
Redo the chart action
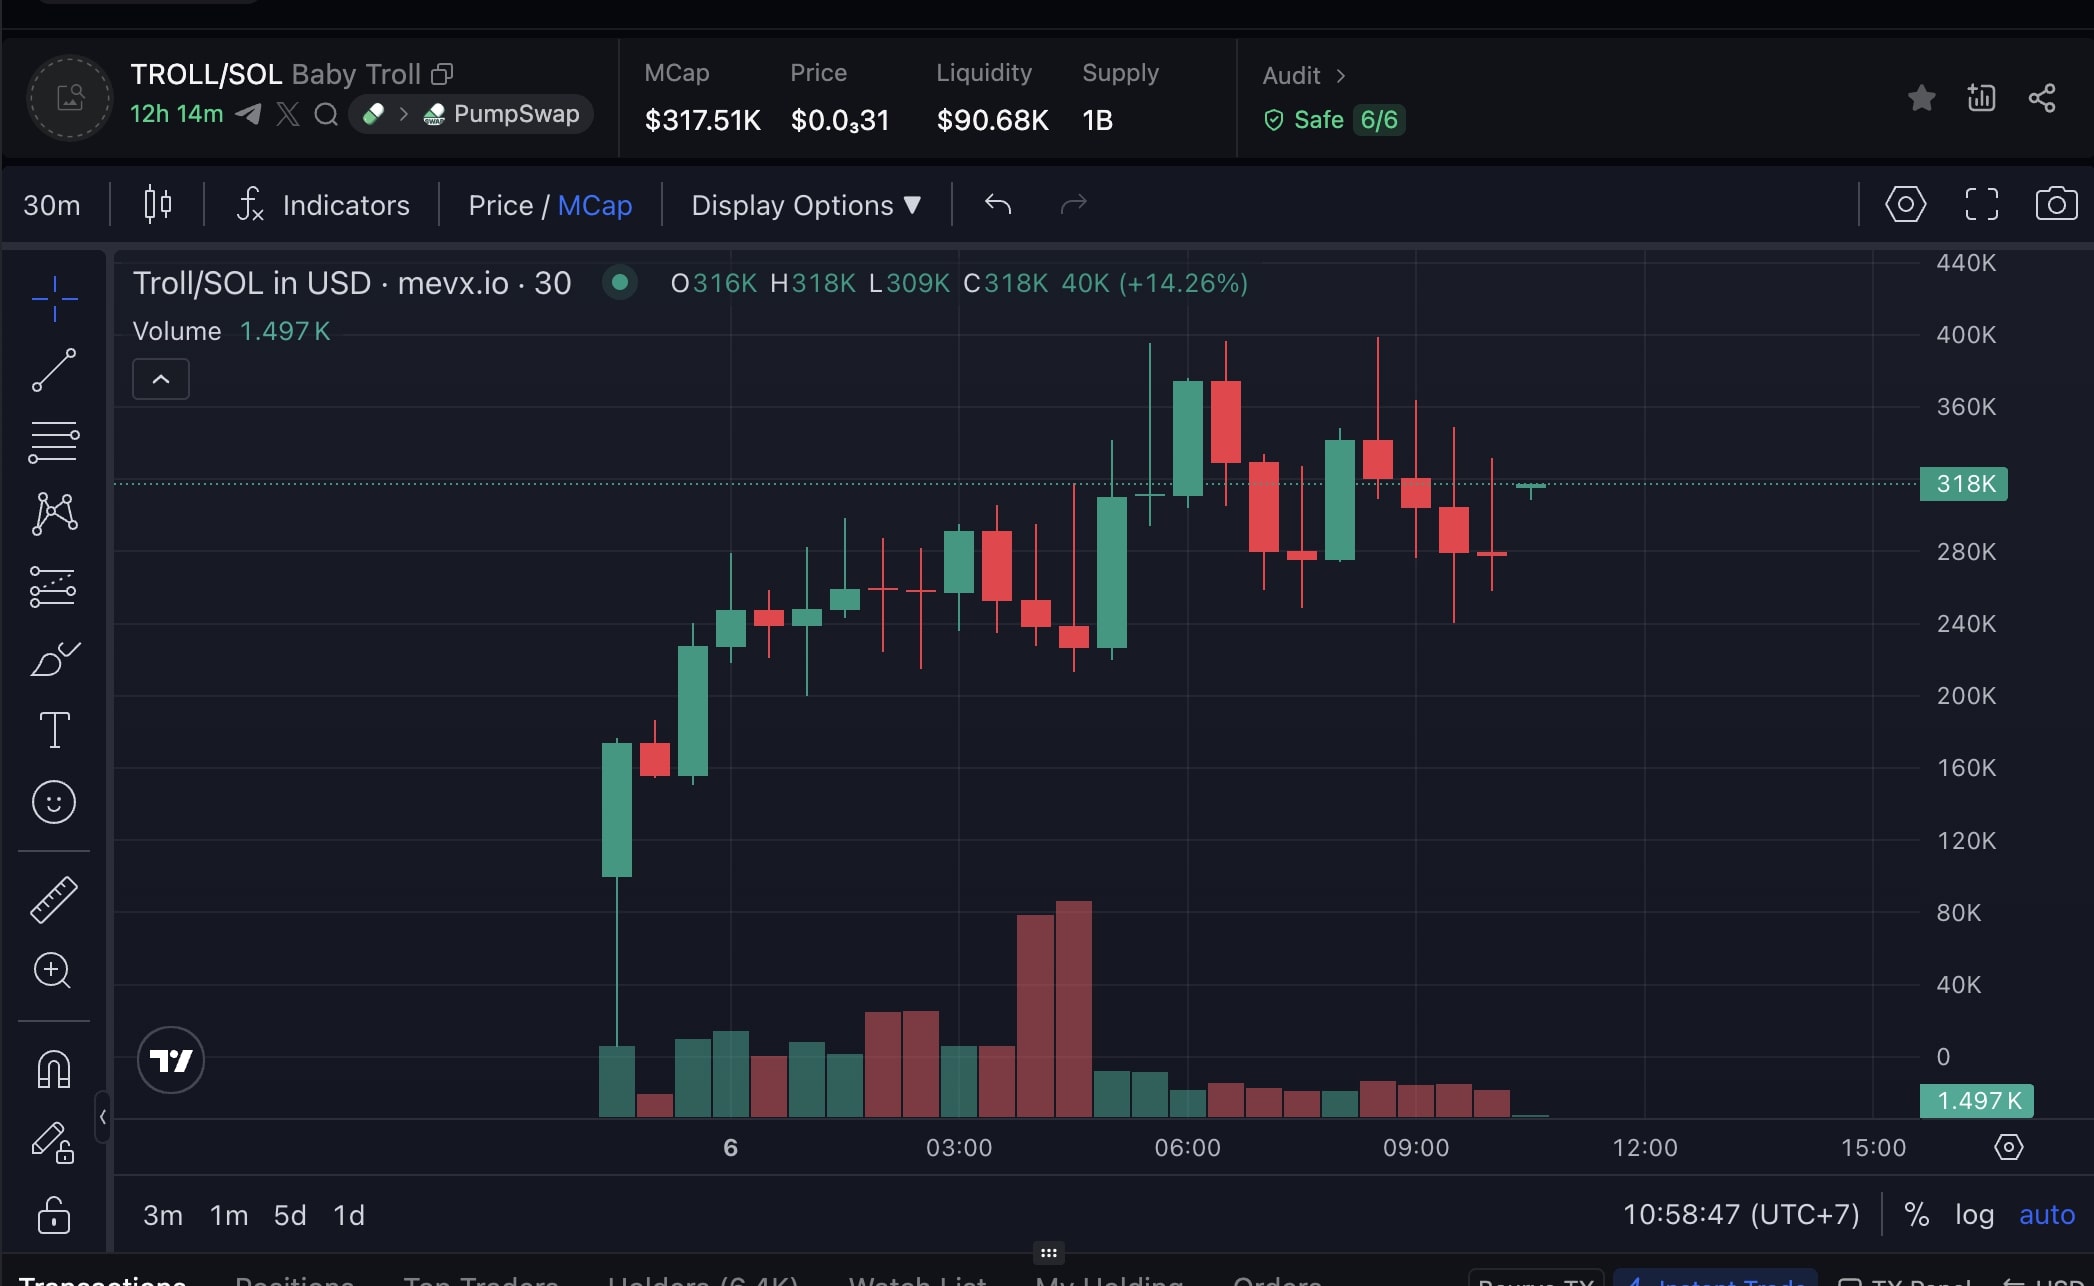(x=1073, y=205)
